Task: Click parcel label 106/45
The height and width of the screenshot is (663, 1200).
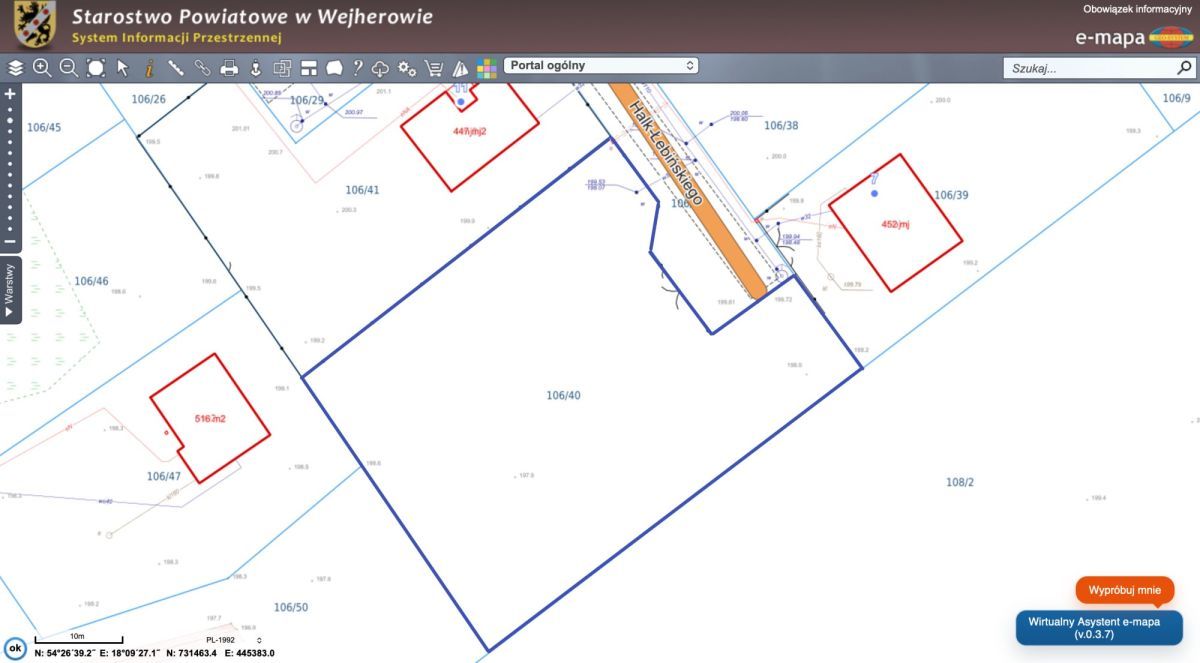Action: pos(44,127)
